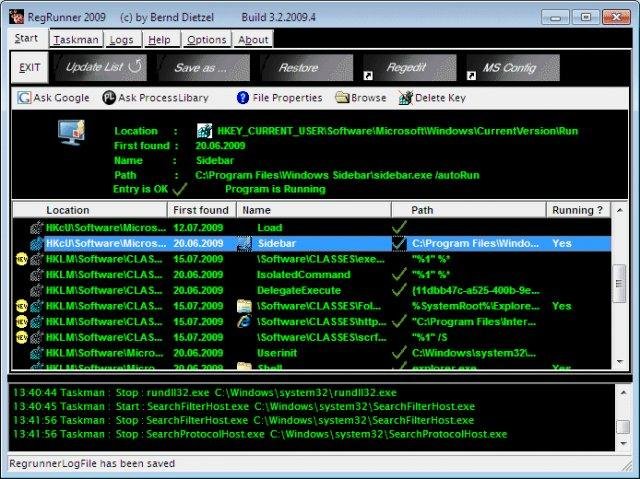The height and width of the screenshot is (479, 640).
Task: Launch Regedit shortcut button
Action: (410, 67)
